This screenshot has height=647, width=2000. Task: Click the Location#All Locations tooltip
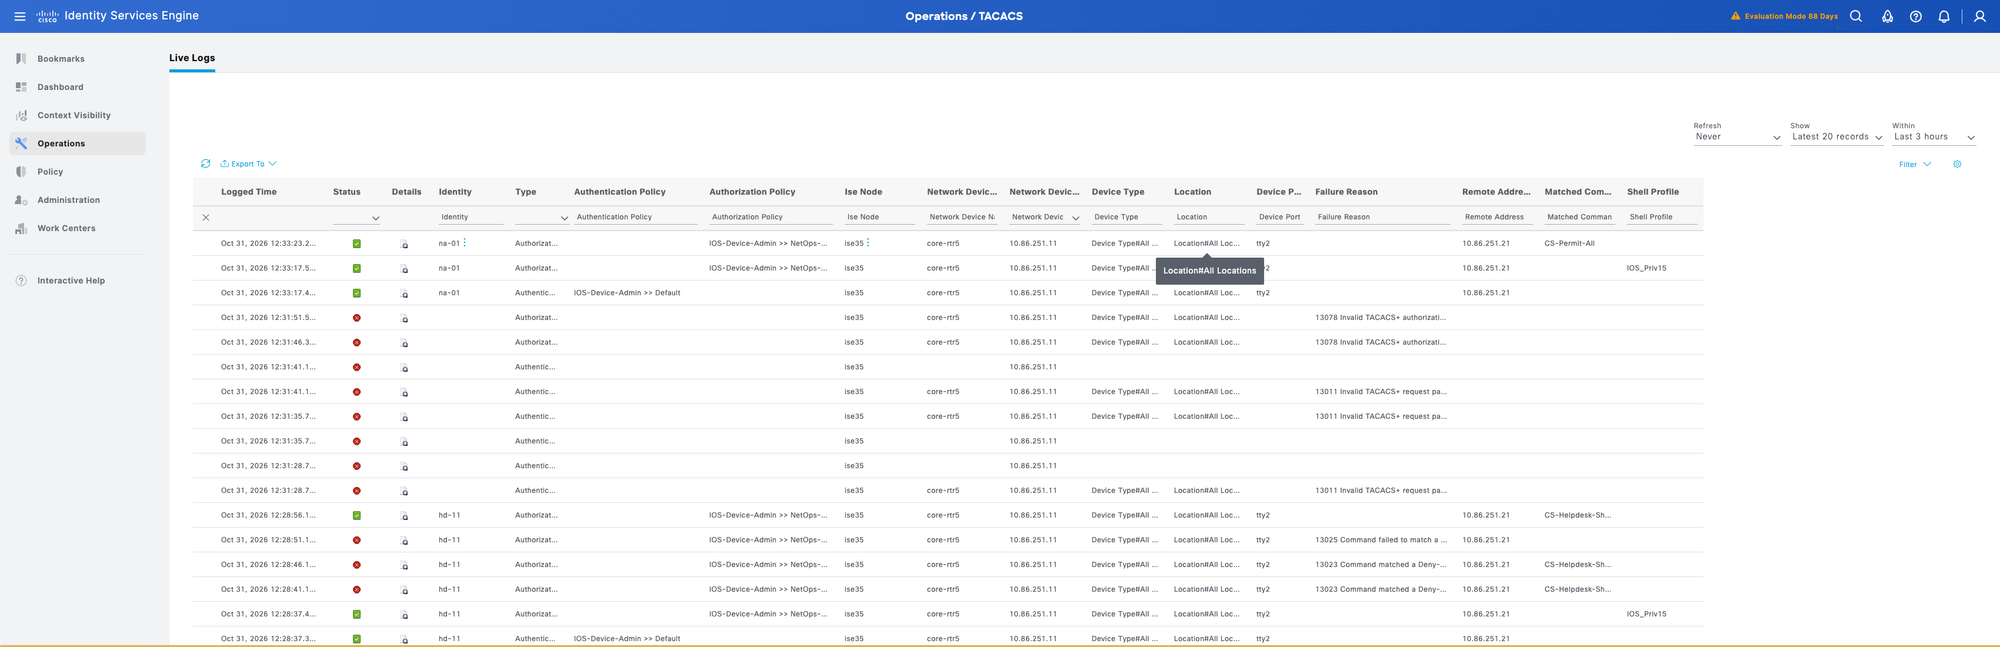pyautogui.click(x=1209, y=271)
